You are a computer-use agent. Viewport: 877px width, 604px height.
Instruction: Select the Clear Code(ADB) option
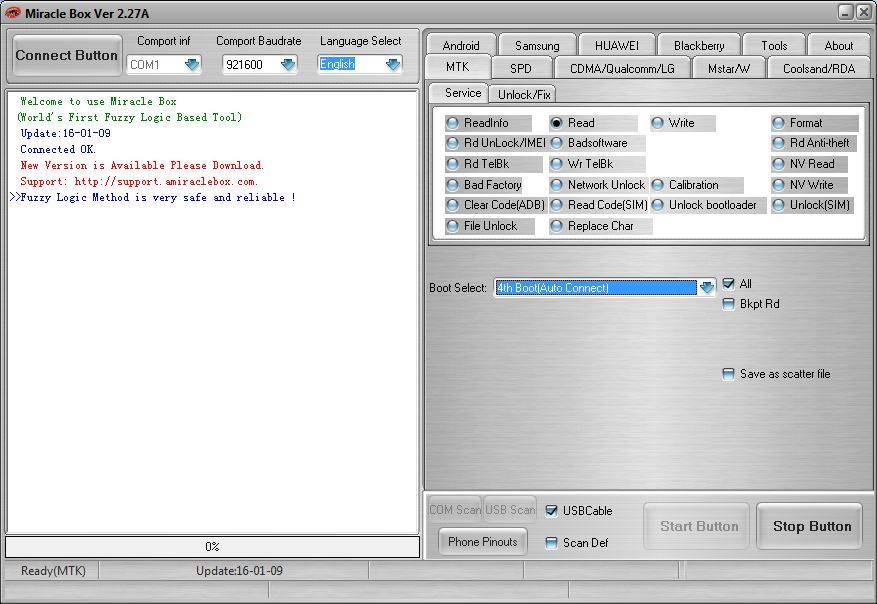[x=496, y=205]
